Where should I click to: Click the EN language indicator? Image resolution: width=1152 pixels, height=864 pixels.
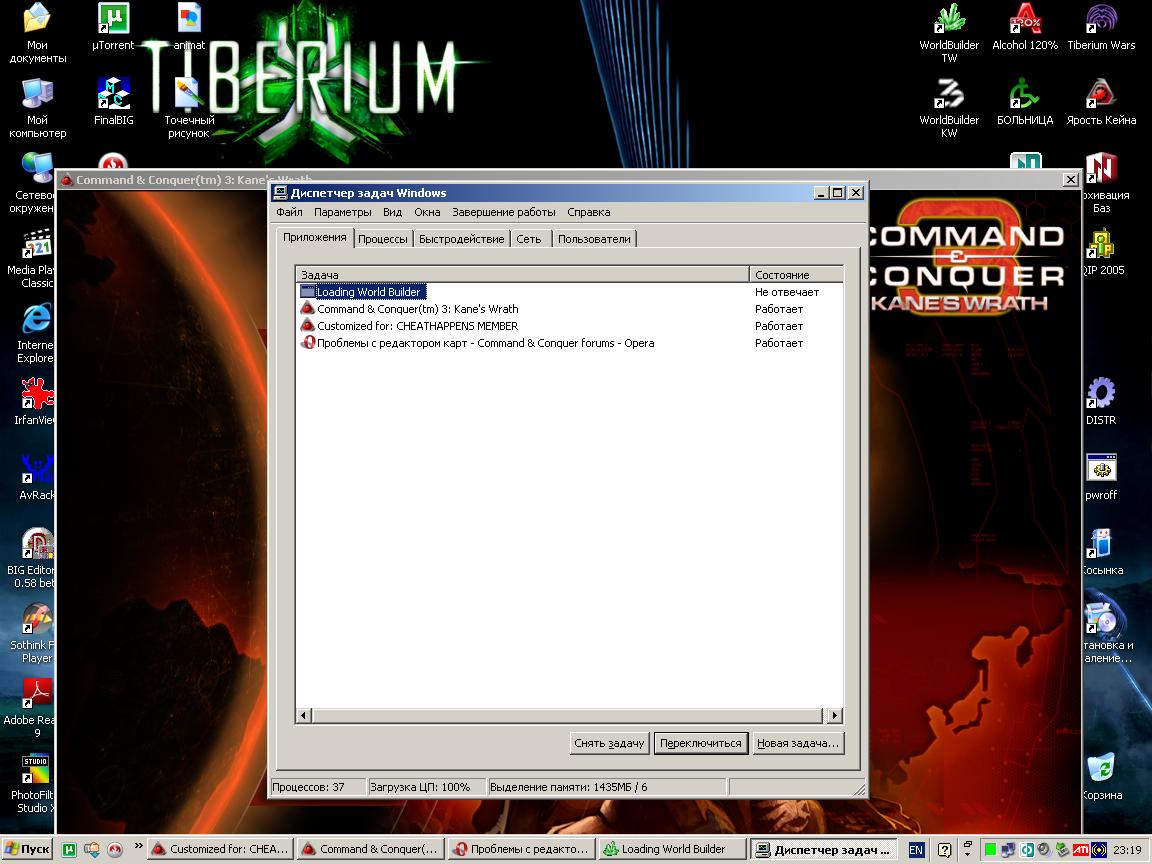[x=915, y=850]
